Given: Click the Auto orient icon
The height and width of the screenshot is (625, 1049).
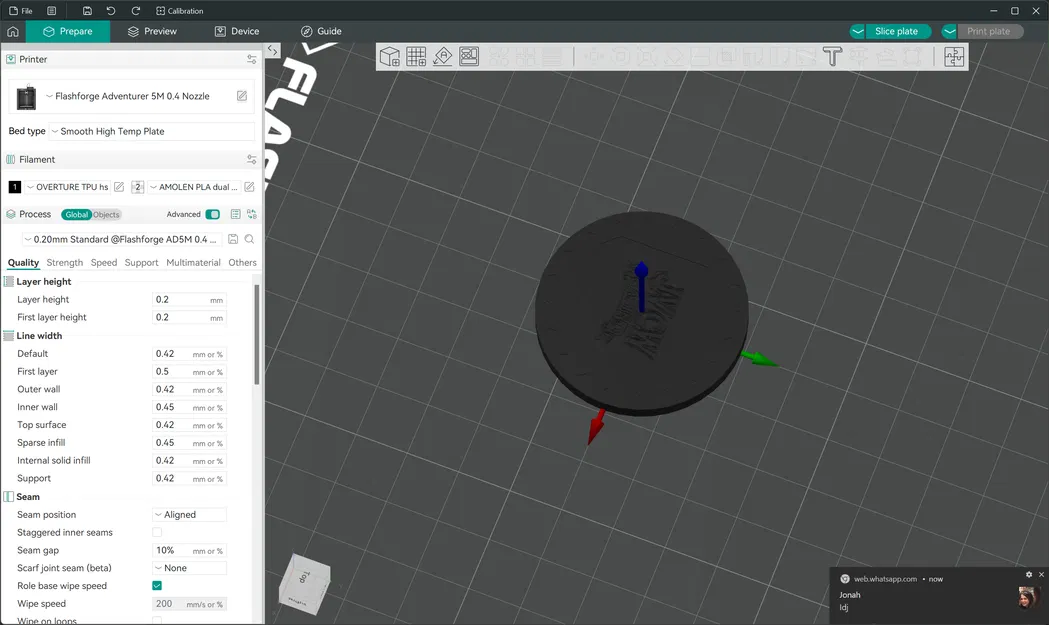Looking at the screenshot, I should tap(443, 56).
